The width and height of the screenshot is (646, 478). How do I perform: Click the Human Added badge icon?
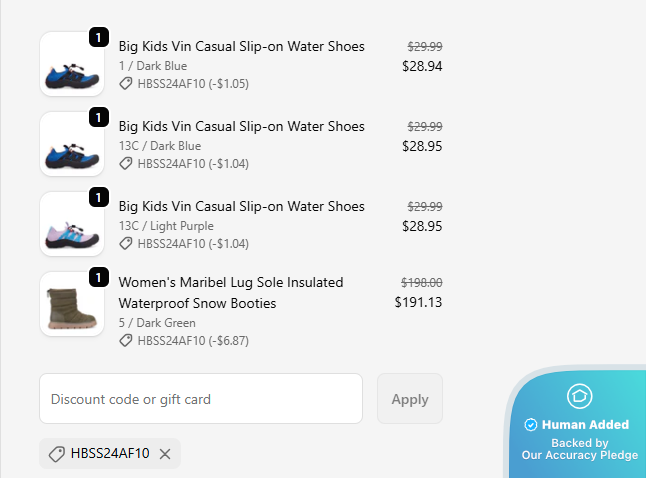(579, 397)
